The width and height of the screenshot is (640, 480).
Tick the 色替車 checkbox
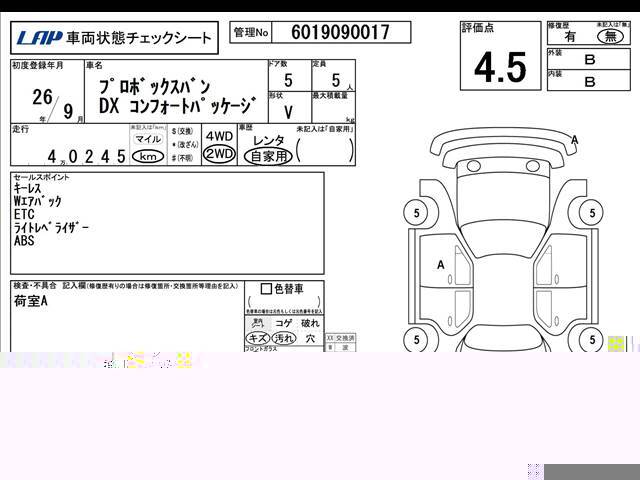click(266, 290)
